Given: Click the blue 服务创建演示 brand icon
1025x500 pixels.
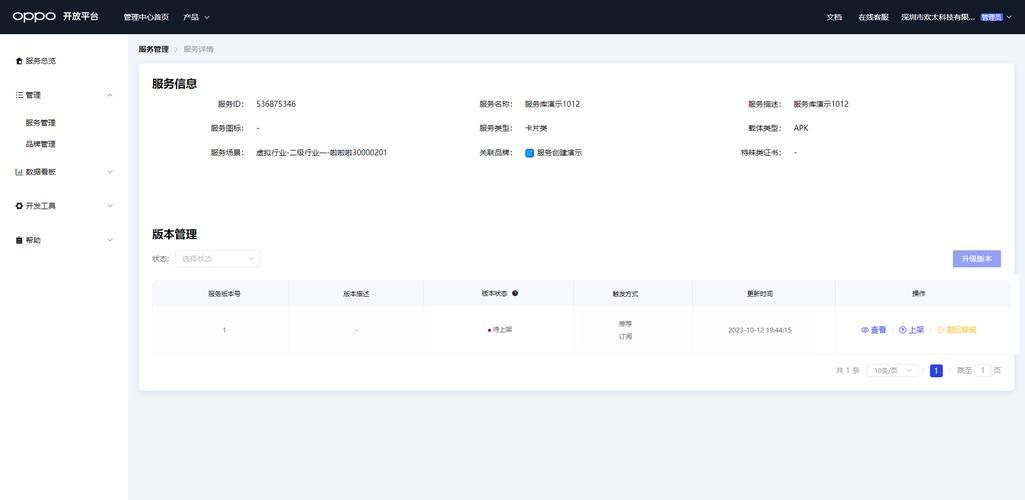Looking at the screenshot, I should [x=530, y=153].
